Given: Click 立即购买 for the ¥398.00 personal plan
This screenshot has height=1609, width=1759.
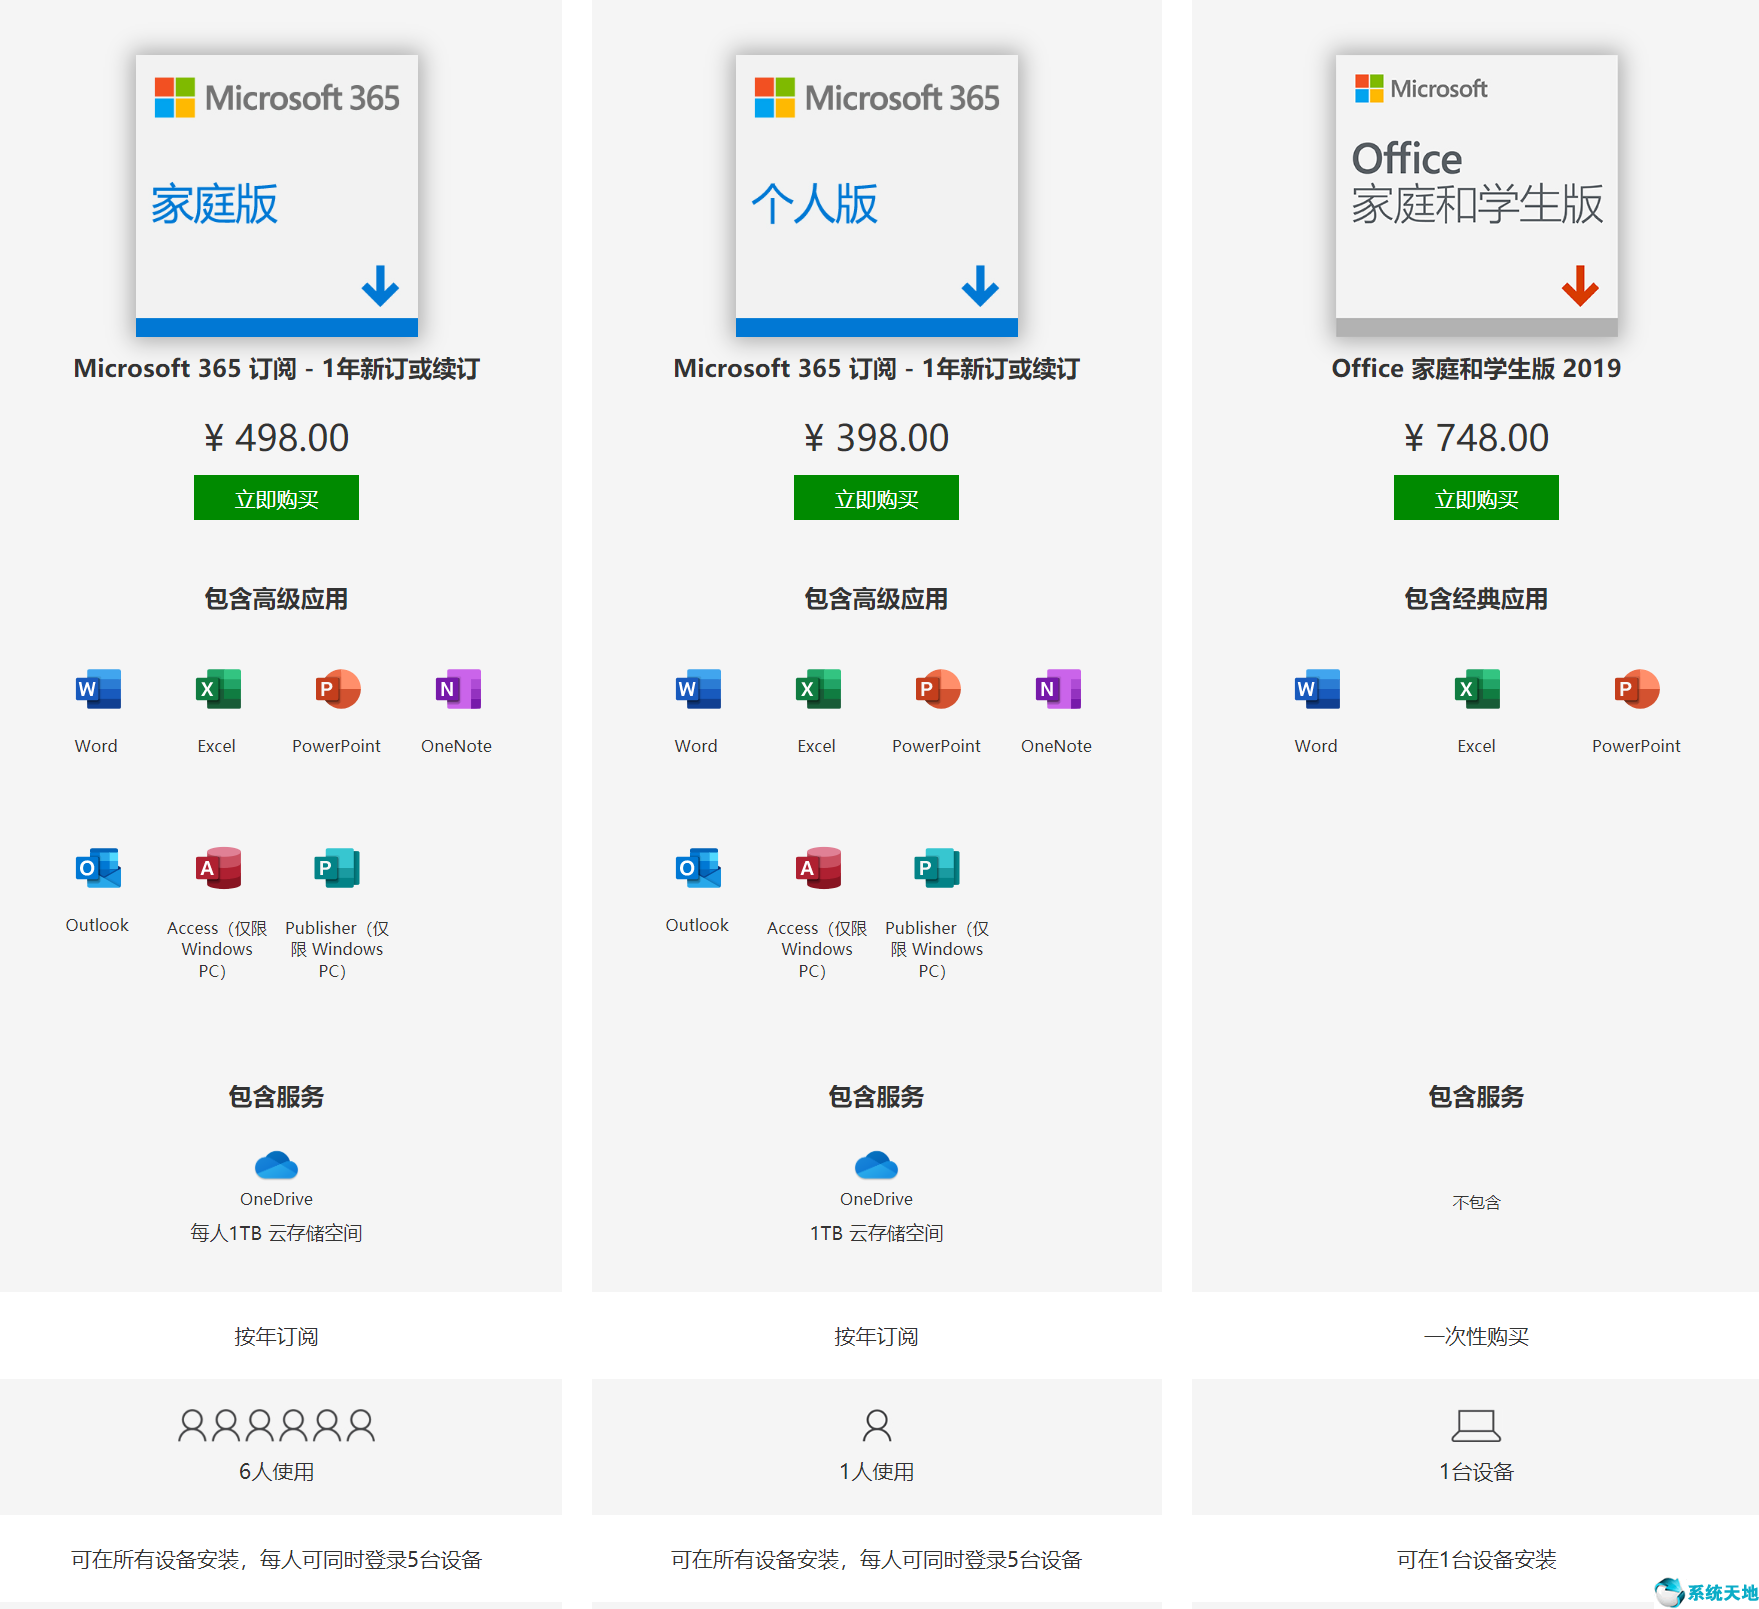Looking at the screenshot, I should pos(876,498).
